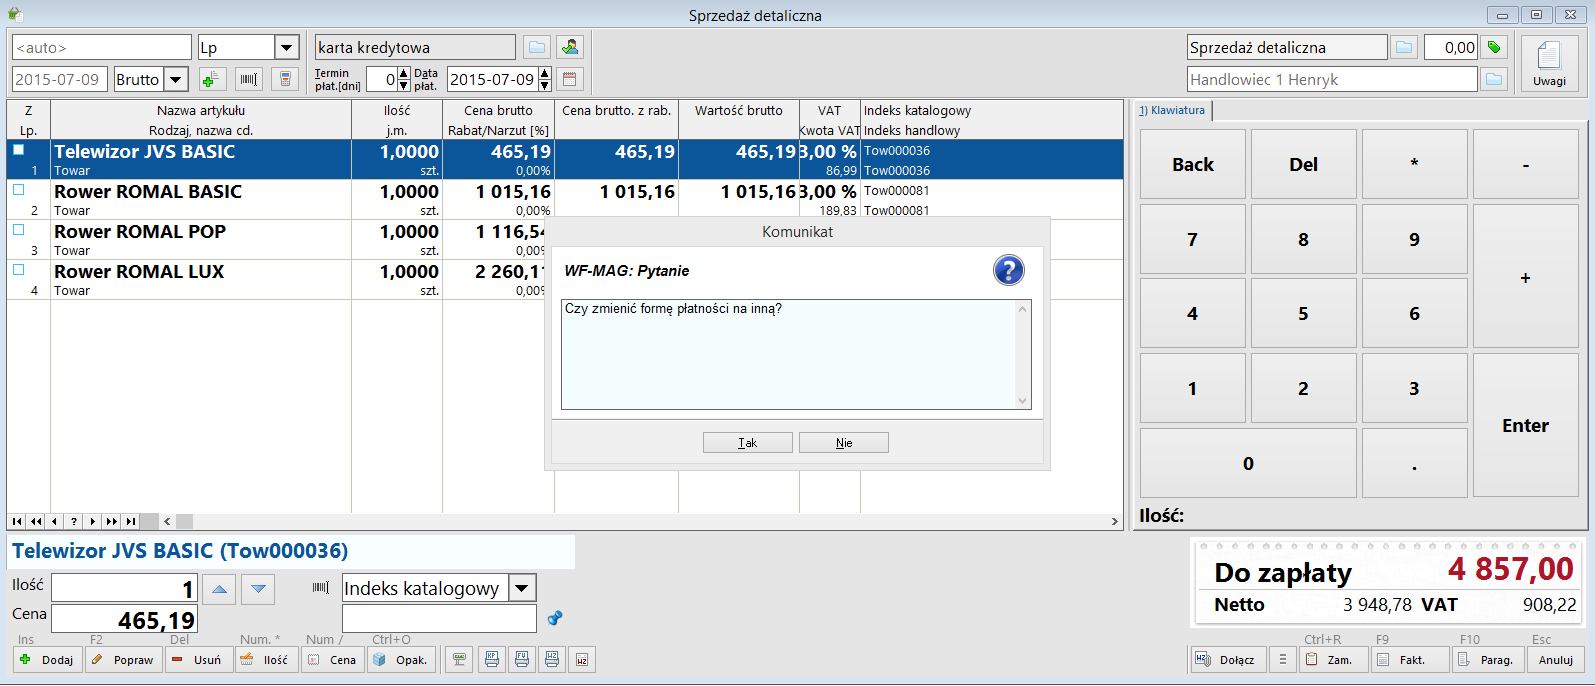Expand the Lp sort order dropdown

point(287,47)
